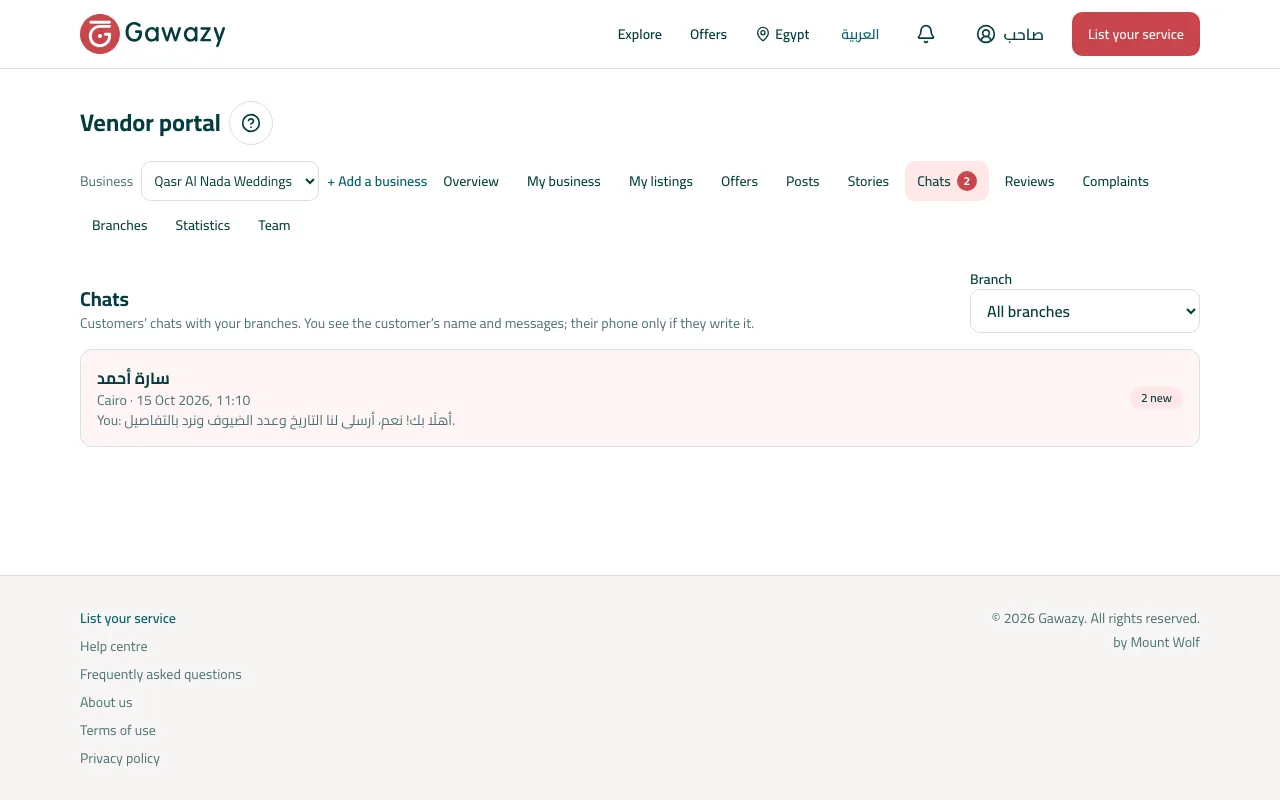Viewport: 1280px width, 800px height.
Task: Open the Privacy policy link
Action: (120, 758)
